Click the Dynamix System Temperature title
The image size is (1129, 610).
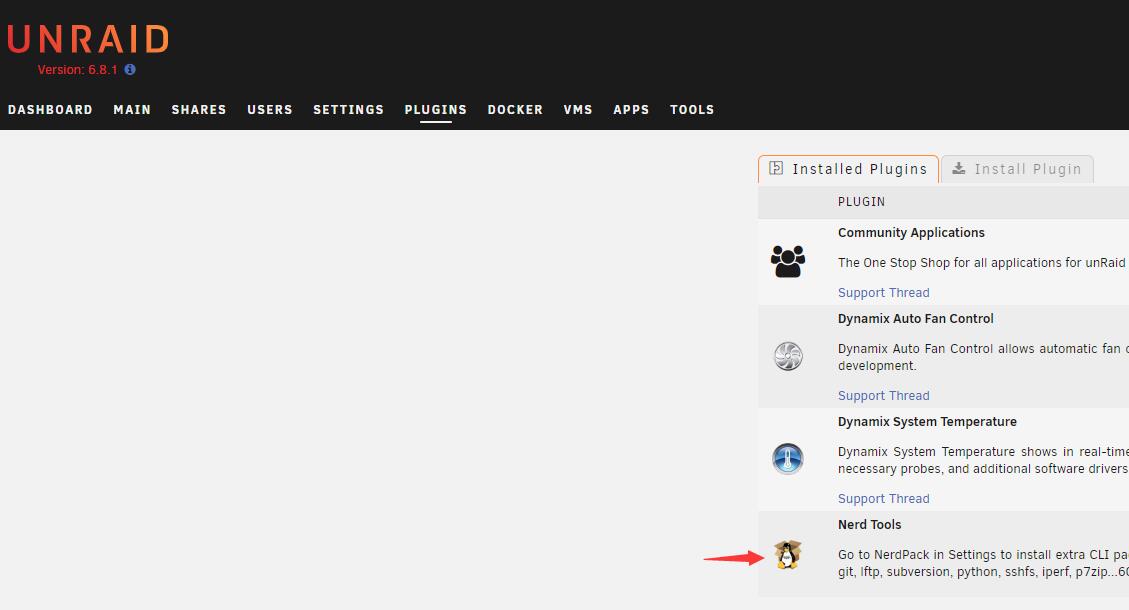pyautogui.click(x=927, y=421)
